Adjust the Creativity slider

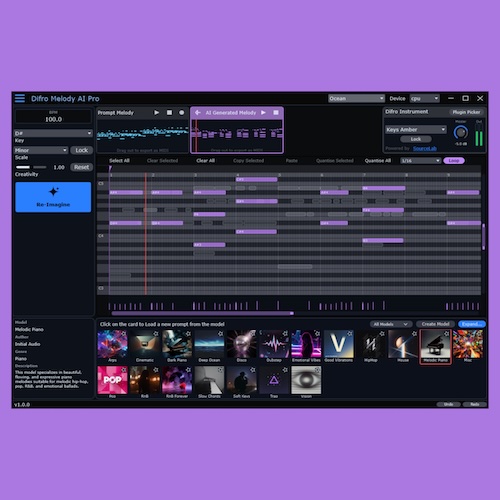[x=31, y=167]
